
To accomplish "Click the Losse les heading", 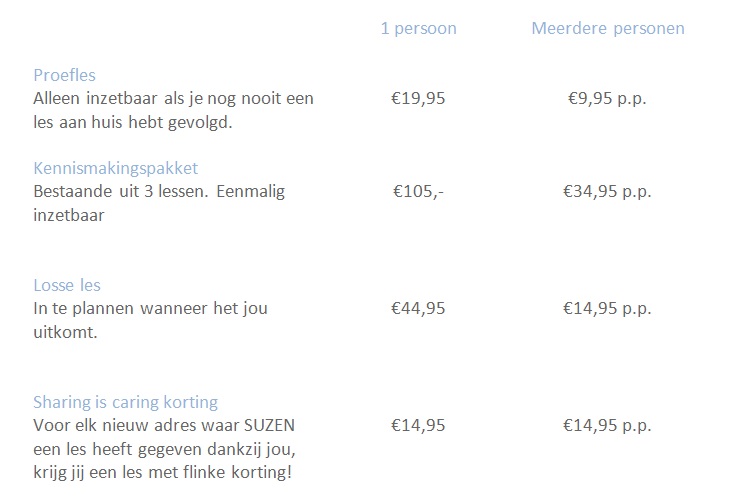I will (67, 285).
